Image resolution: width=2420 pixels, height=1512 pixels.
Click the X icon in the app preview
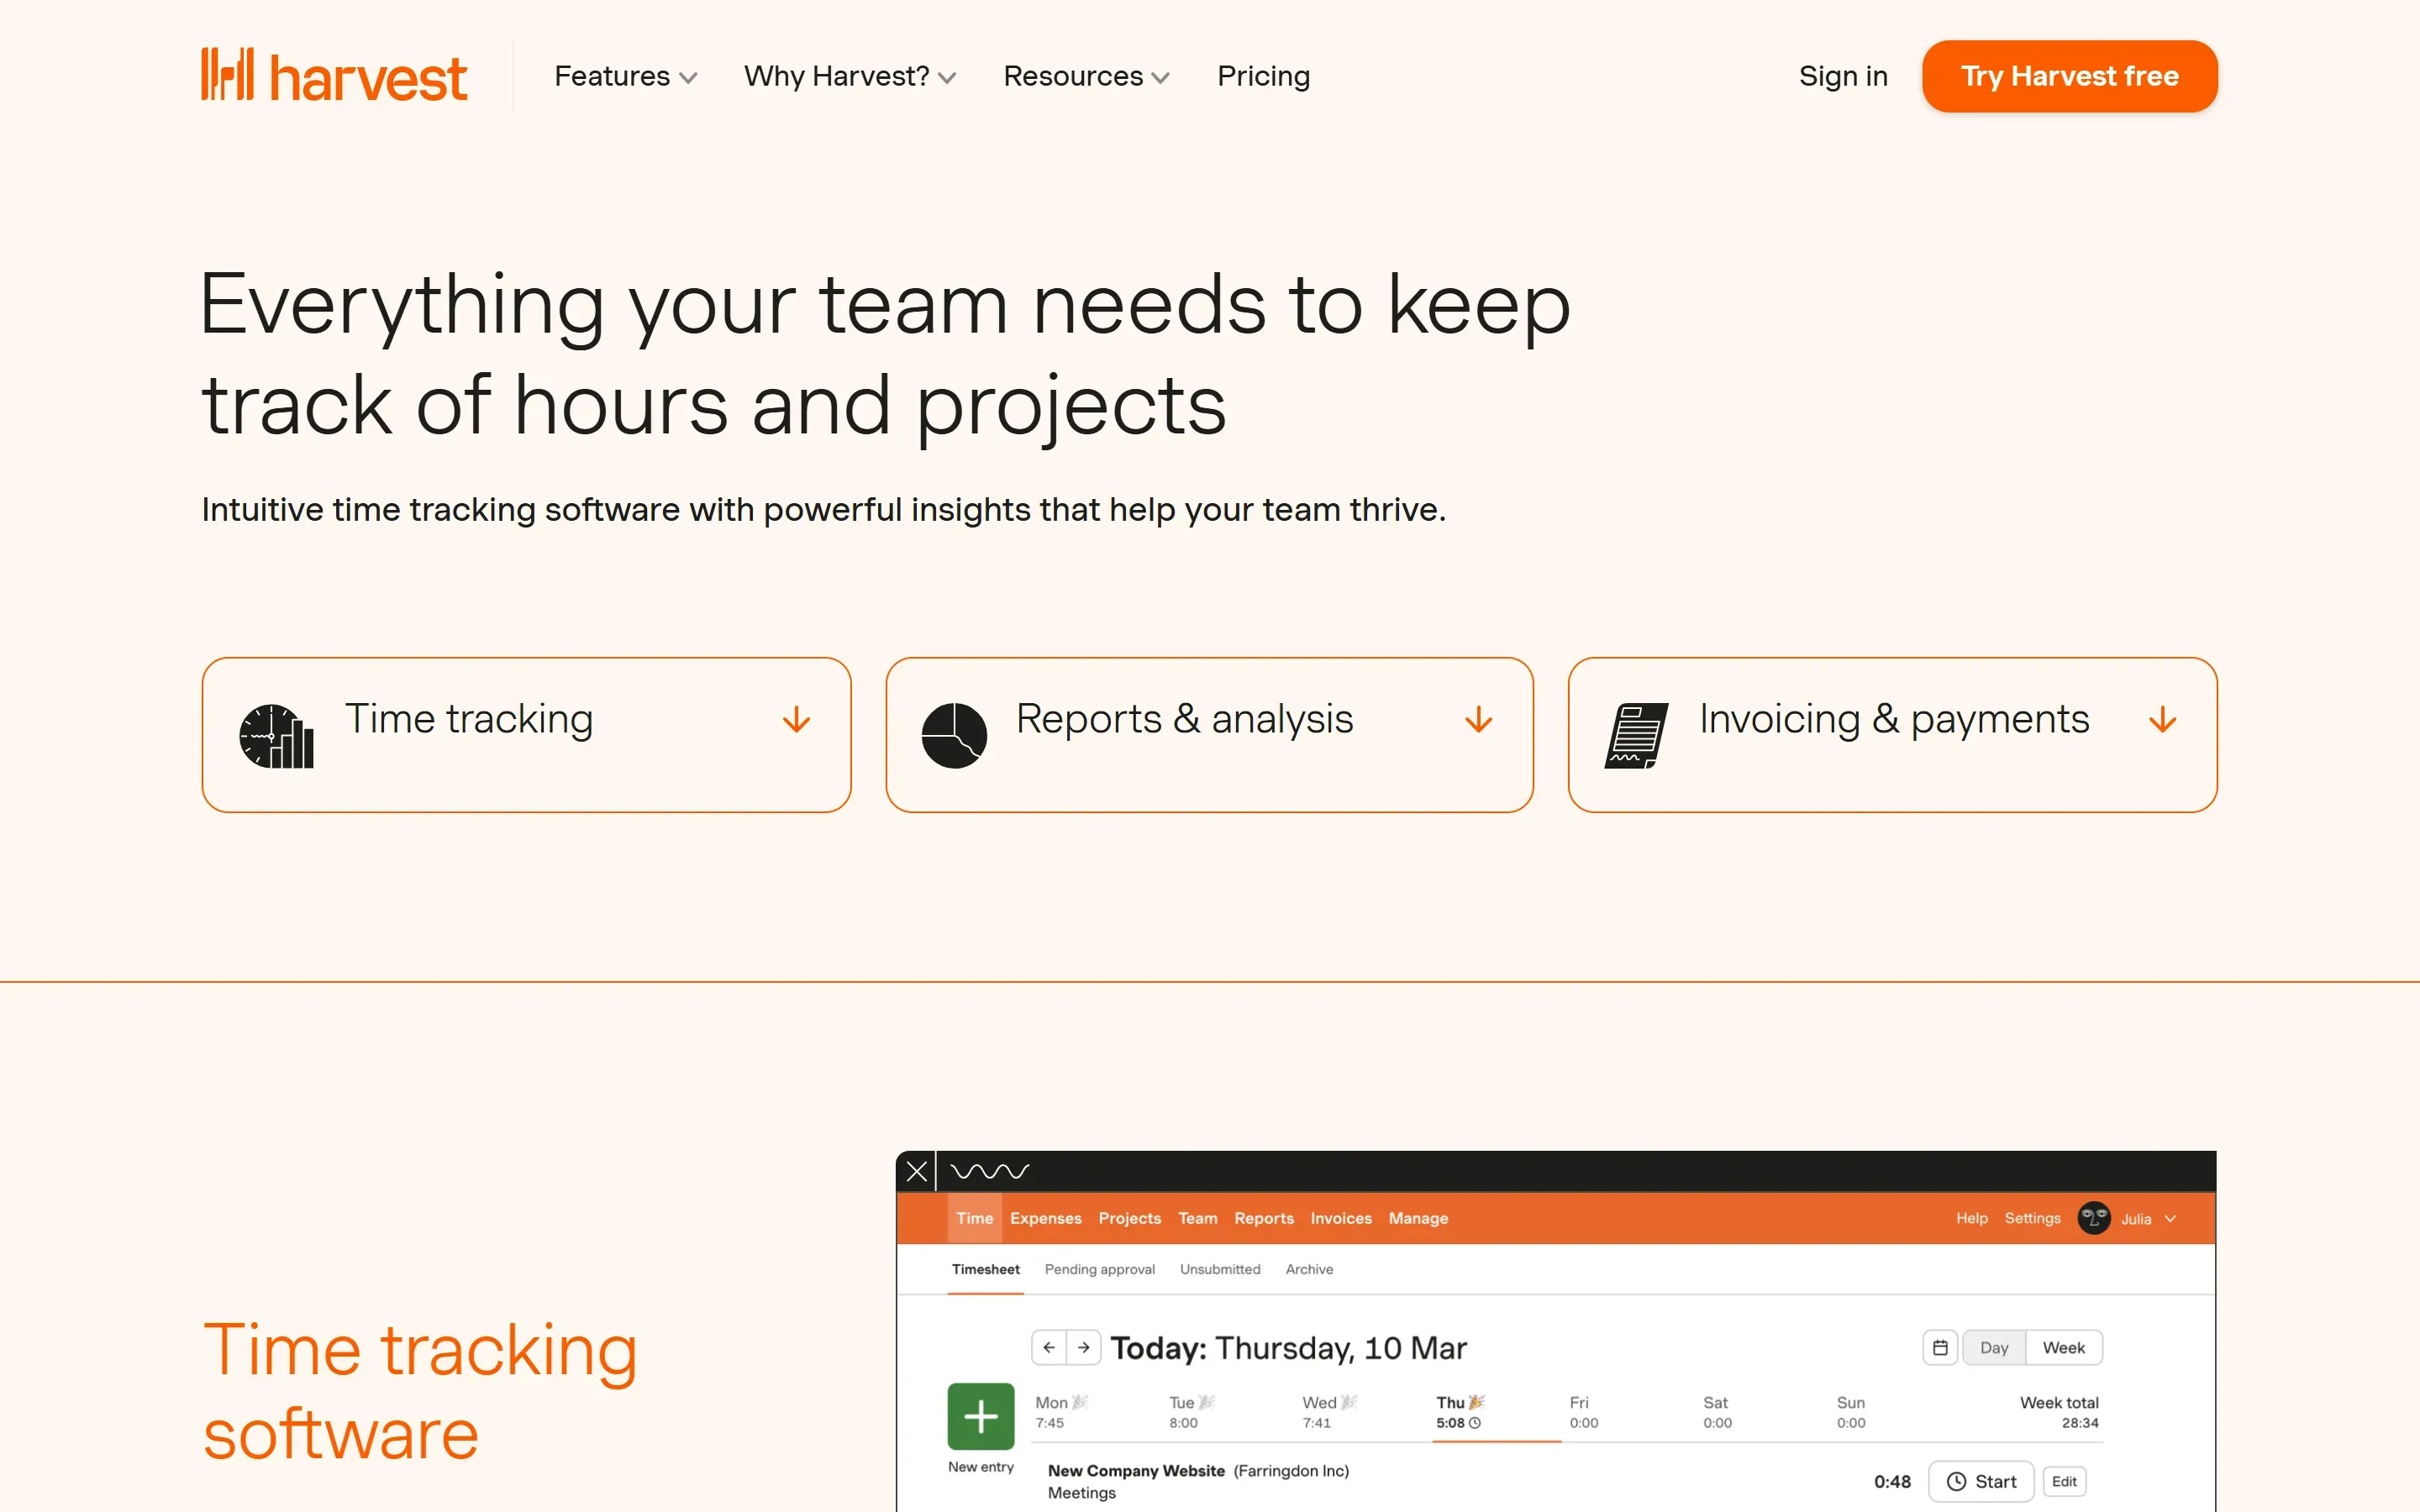916,1171
